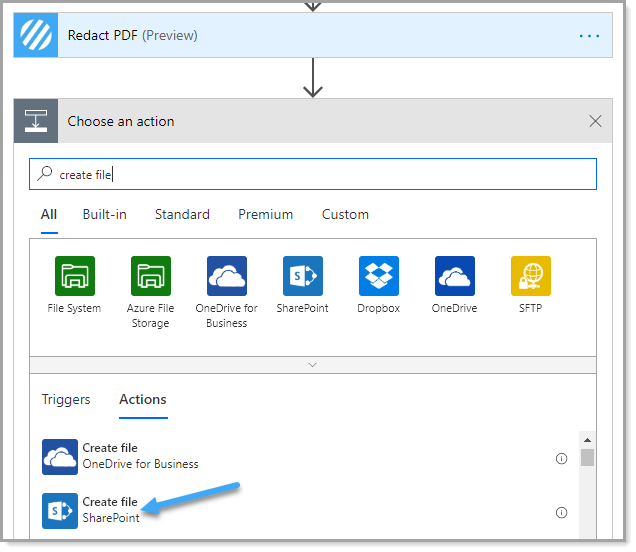
Task: Select the SharePoint connector icon
Action: pyautogui.click(x=303, y=276)
